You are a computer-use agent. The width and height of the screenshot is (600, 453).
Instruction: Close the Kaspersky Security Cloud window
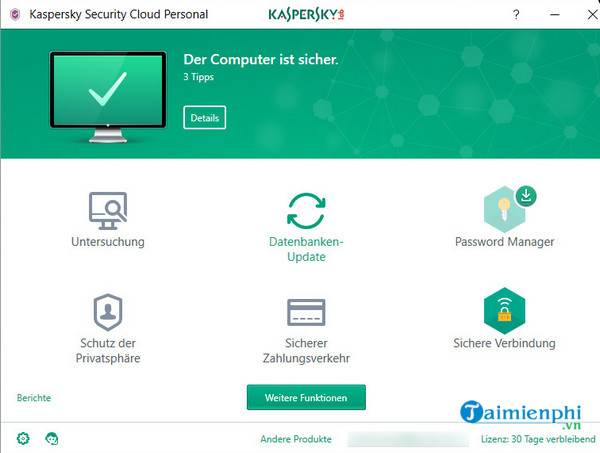click(x=592, y=15)
